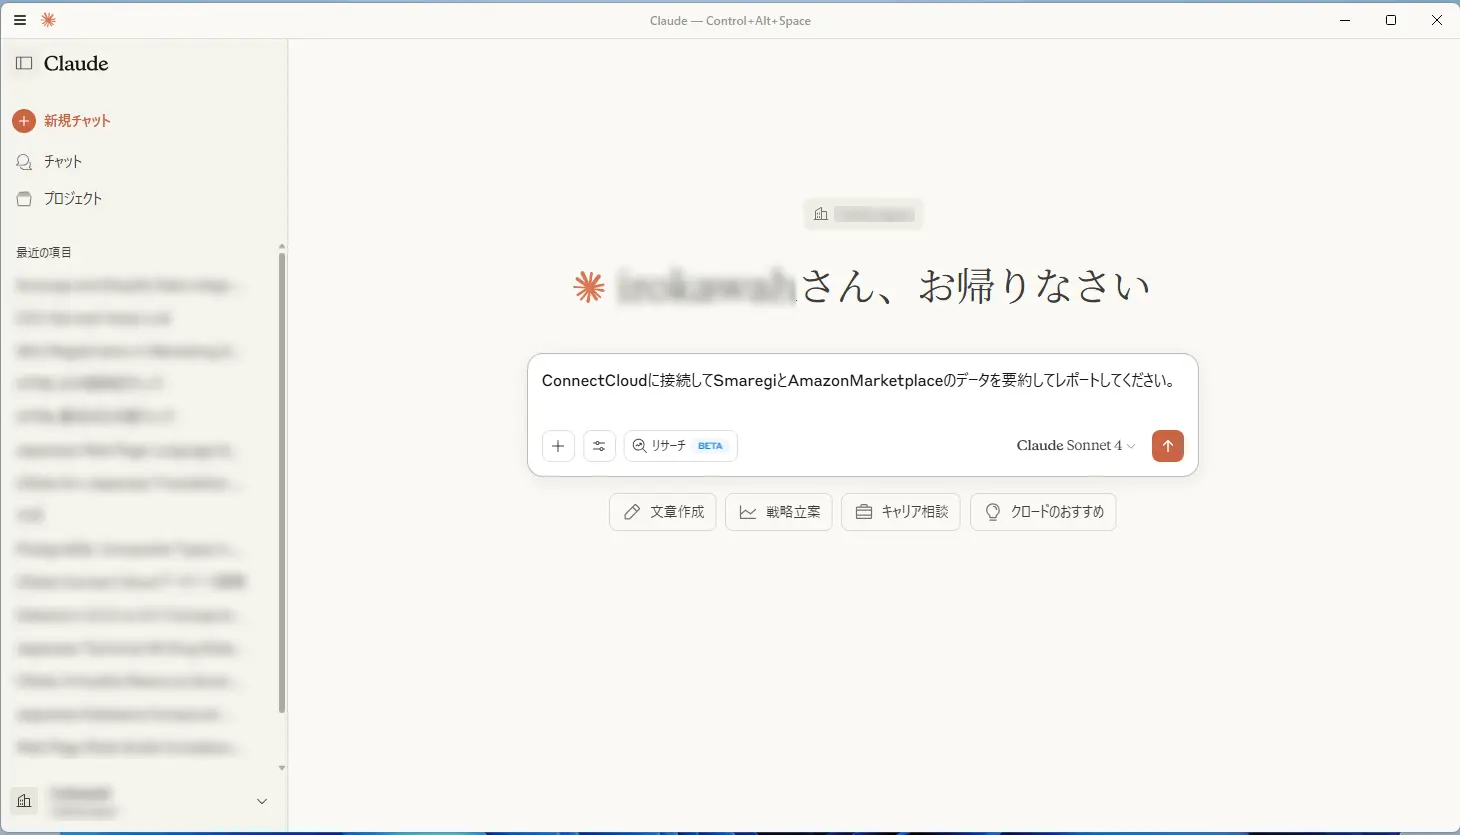The width and height of the screenshot is (1460, 835).
Task: Collapse the sidebar panel icon next to Claude
Action: [x=23, y=63]
